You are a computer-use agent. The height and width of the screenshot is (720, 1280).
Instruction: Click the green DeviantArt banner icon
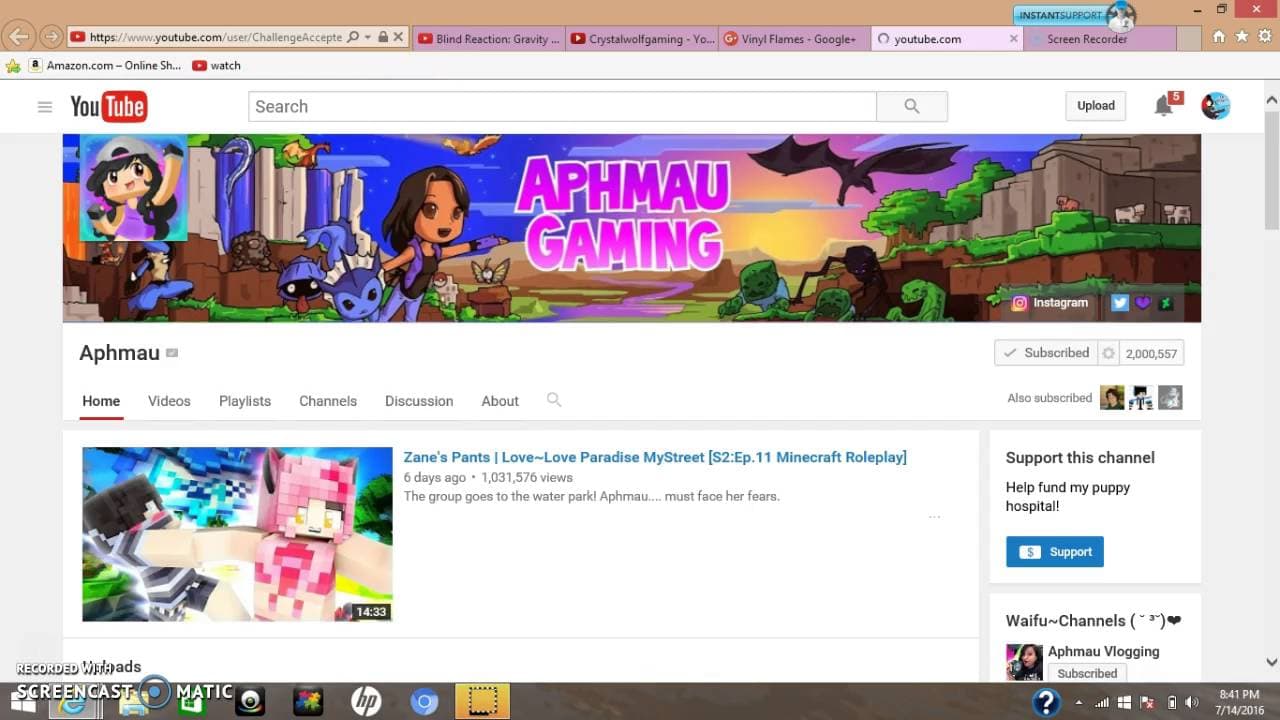coord(1165,303)
